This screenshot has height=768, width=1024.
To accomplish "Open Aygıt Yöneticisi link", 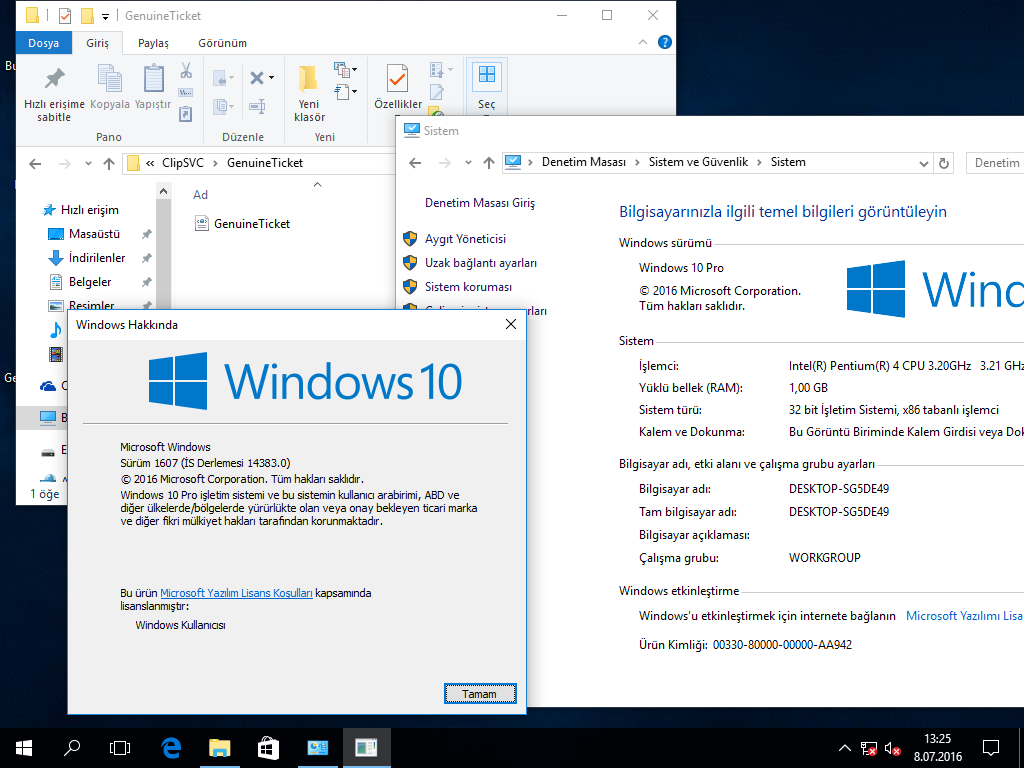I will (x=465, y=239).
